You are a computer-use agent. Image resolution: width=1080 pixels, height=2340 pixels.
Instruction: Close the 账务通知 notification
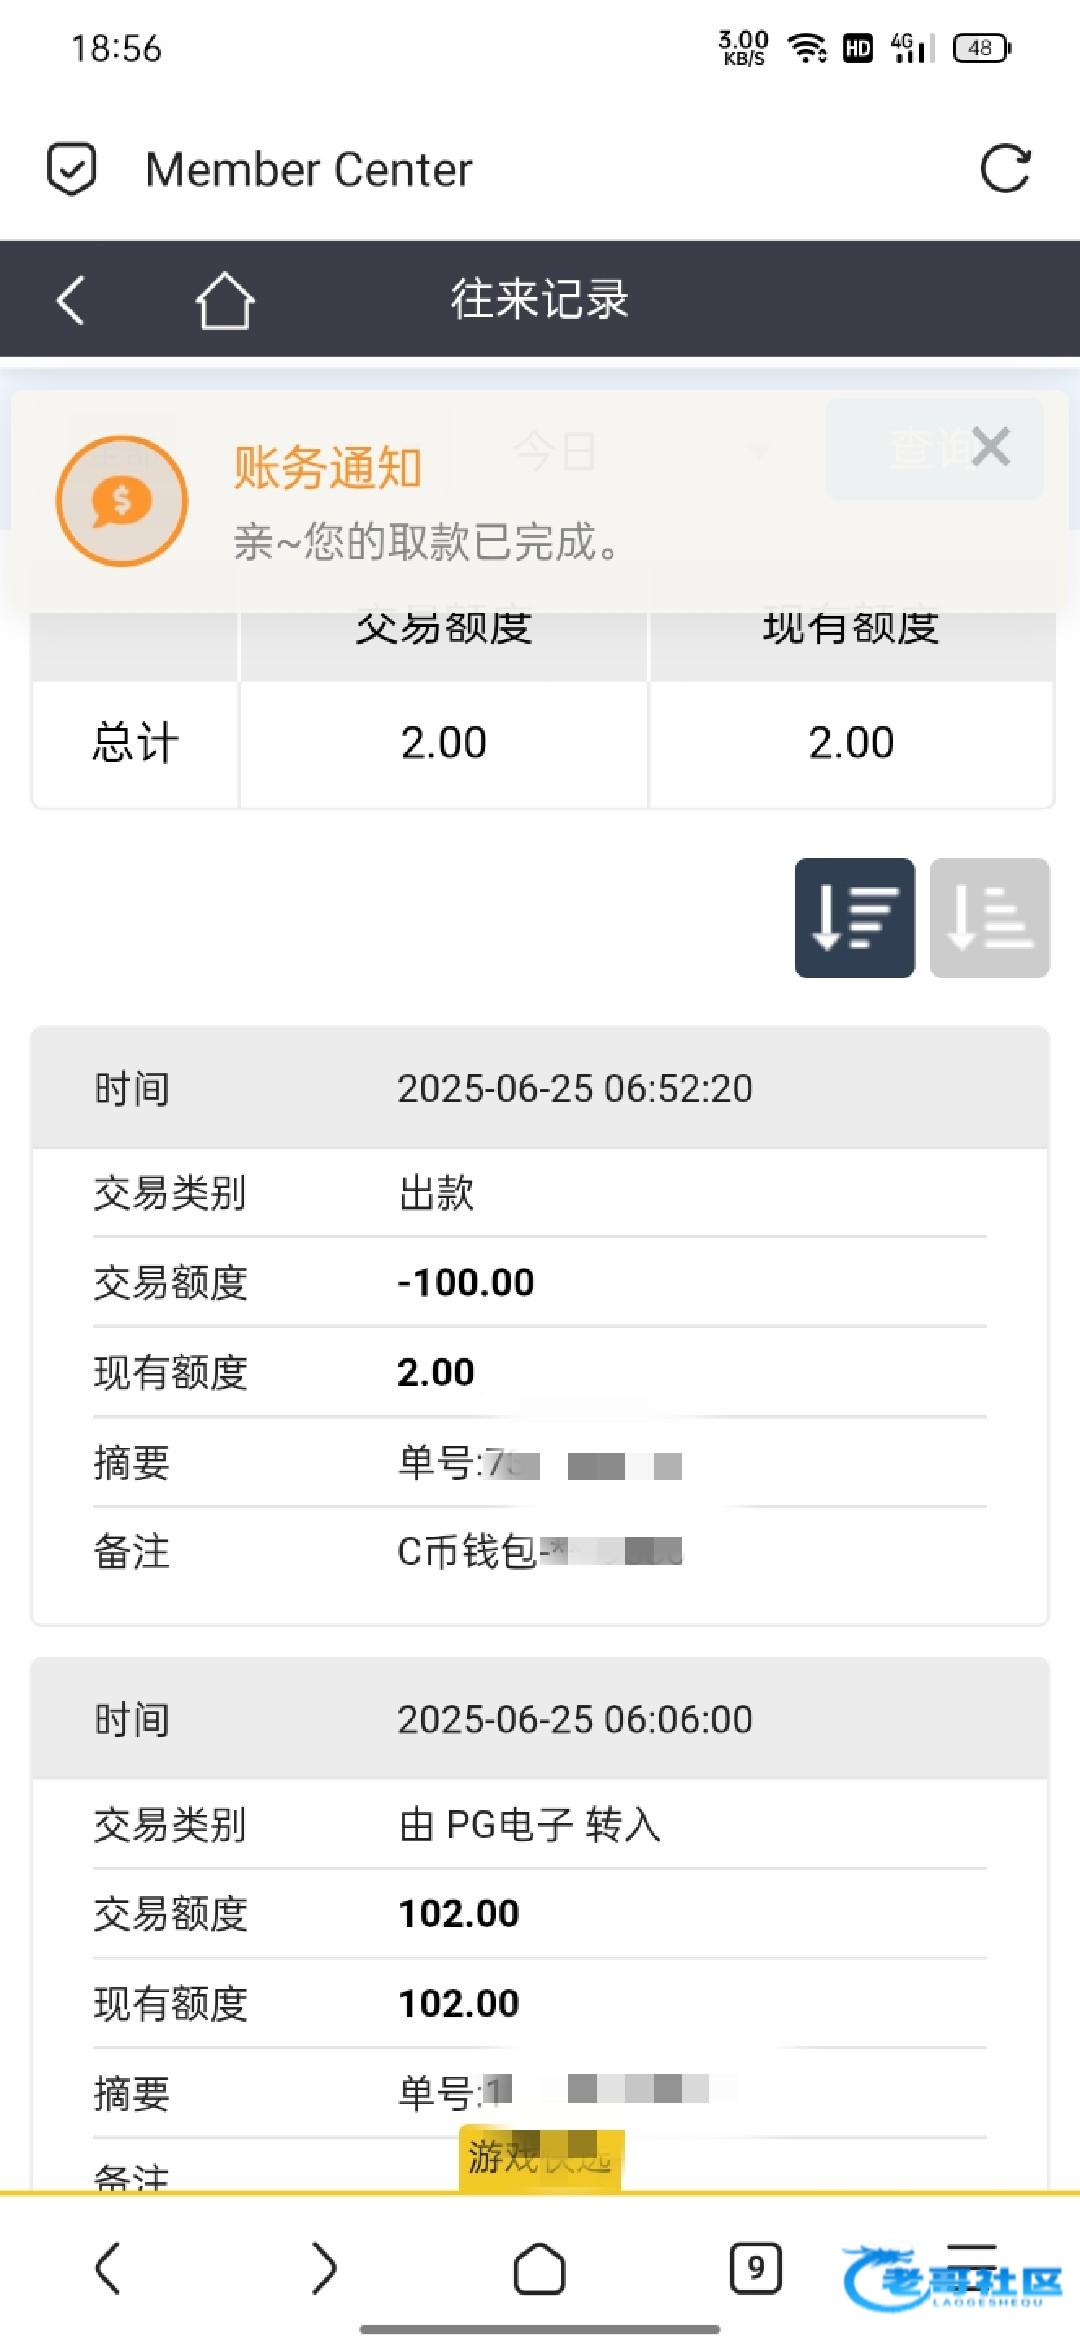pyautogui.click(x=990, y=446)
